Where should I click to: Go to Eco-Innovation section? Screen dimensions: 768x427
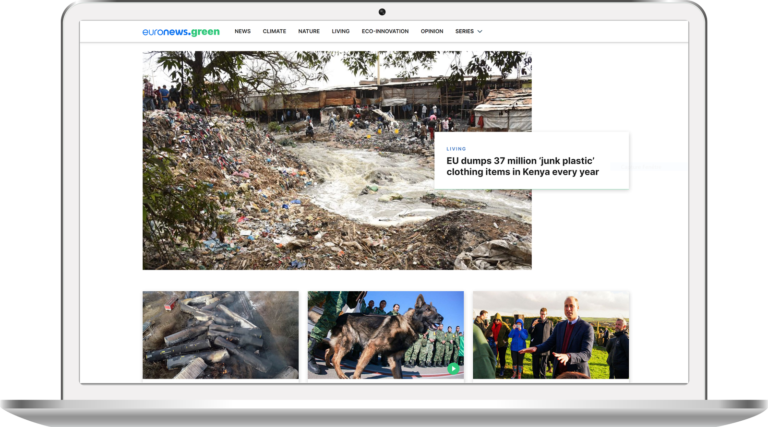(385, 31)
